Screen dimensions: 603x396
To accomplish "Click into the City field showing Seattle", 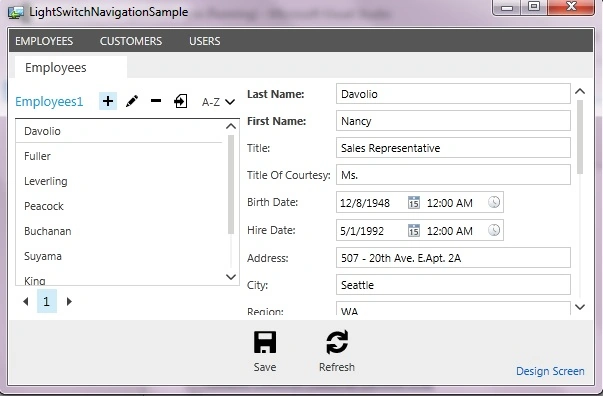I will pos(453,285).
